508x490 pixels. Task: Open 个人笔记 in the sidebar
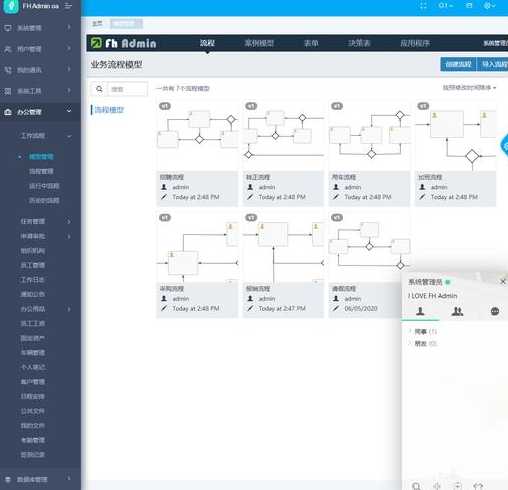pos(33,367)
